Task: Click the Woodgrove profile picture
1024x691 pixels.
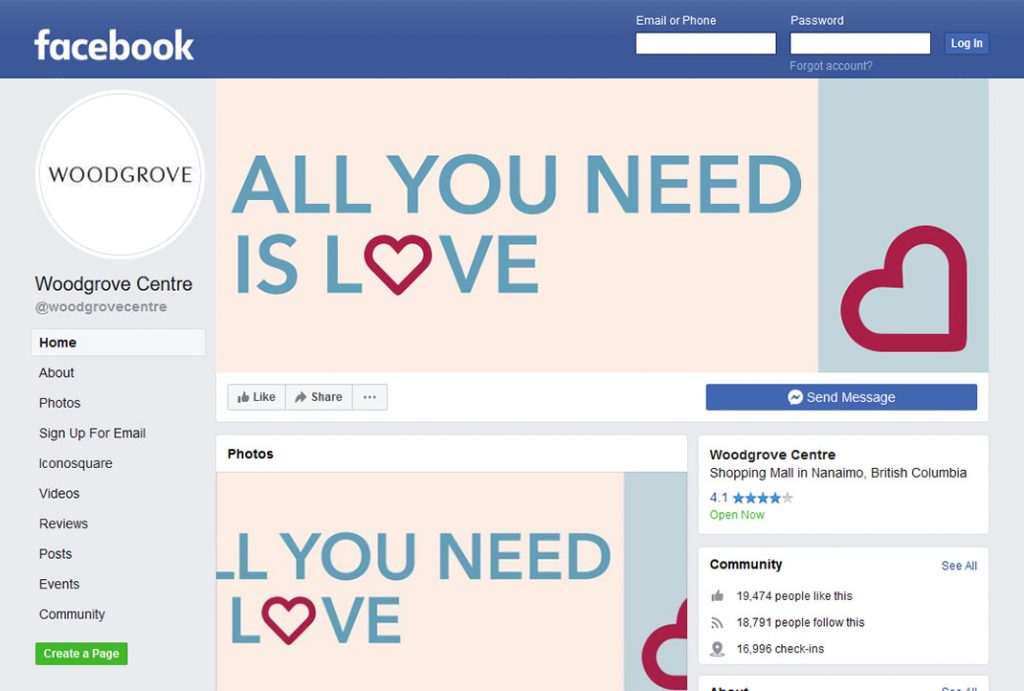Action: [x=120, y=174]
